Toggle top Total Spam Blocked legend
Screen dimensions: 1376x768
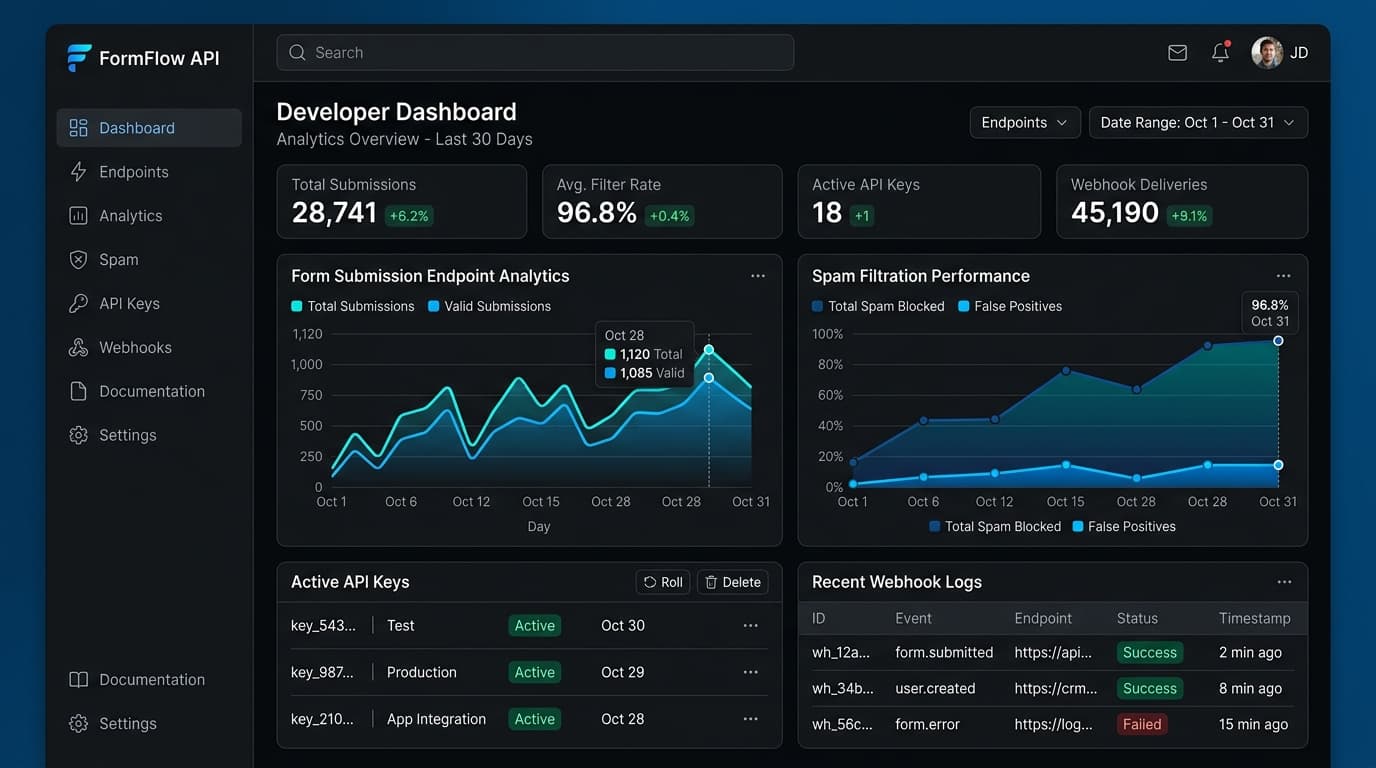point(878,307)
